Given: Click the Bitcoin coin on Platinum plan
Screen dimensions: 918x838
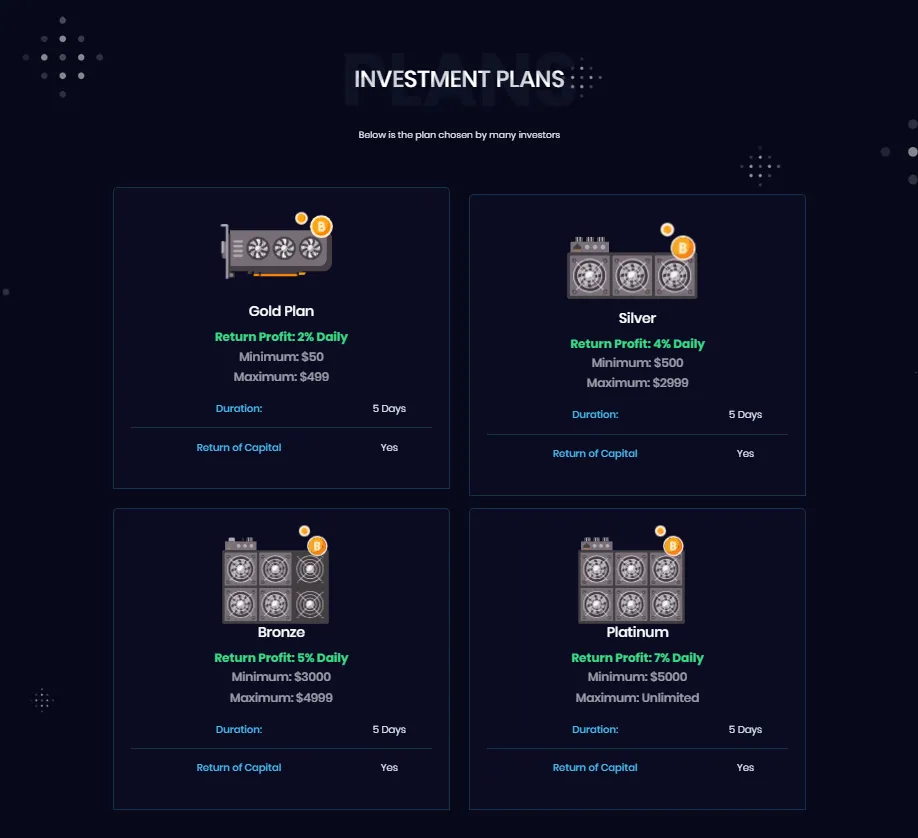Looking at the screenshot, I should click(673, 546).
